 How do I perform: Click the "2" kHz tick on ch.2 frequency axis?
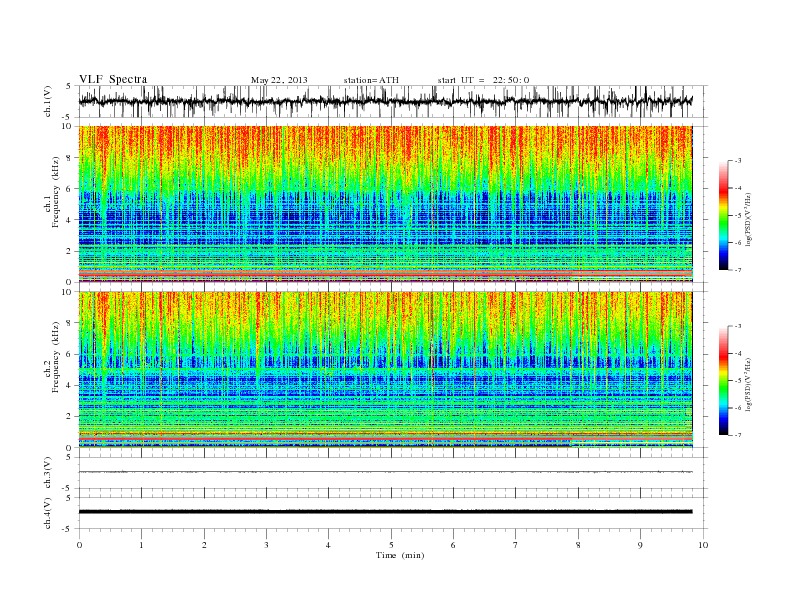[x=70, y=417]
